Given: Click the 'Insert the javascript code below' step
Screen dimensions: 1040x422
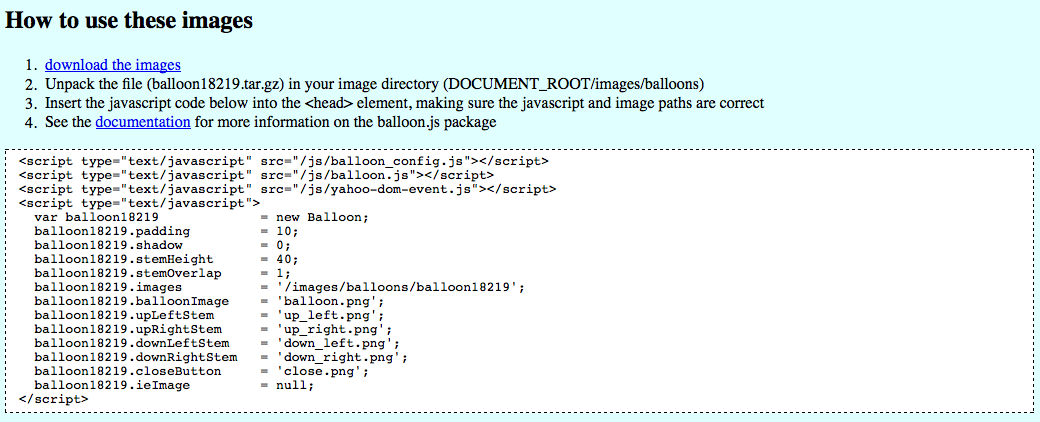Looking at the screenshot, I should point(405,104).
